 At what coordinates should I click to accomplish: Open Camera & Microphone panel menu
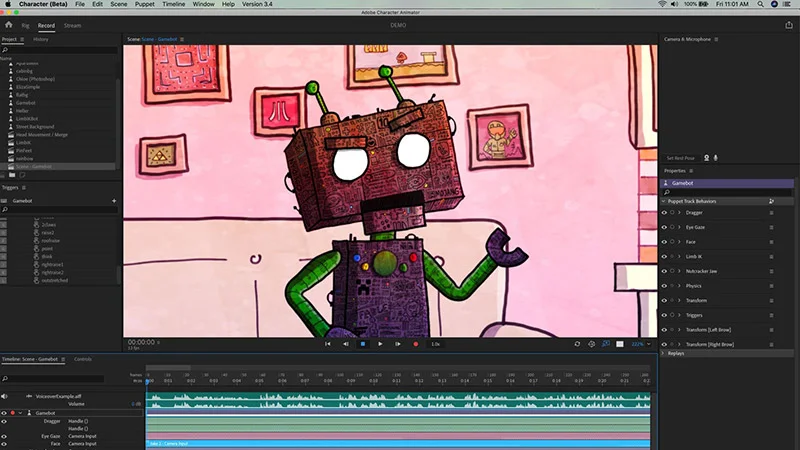pyautogui.click(x=716, y=39)
